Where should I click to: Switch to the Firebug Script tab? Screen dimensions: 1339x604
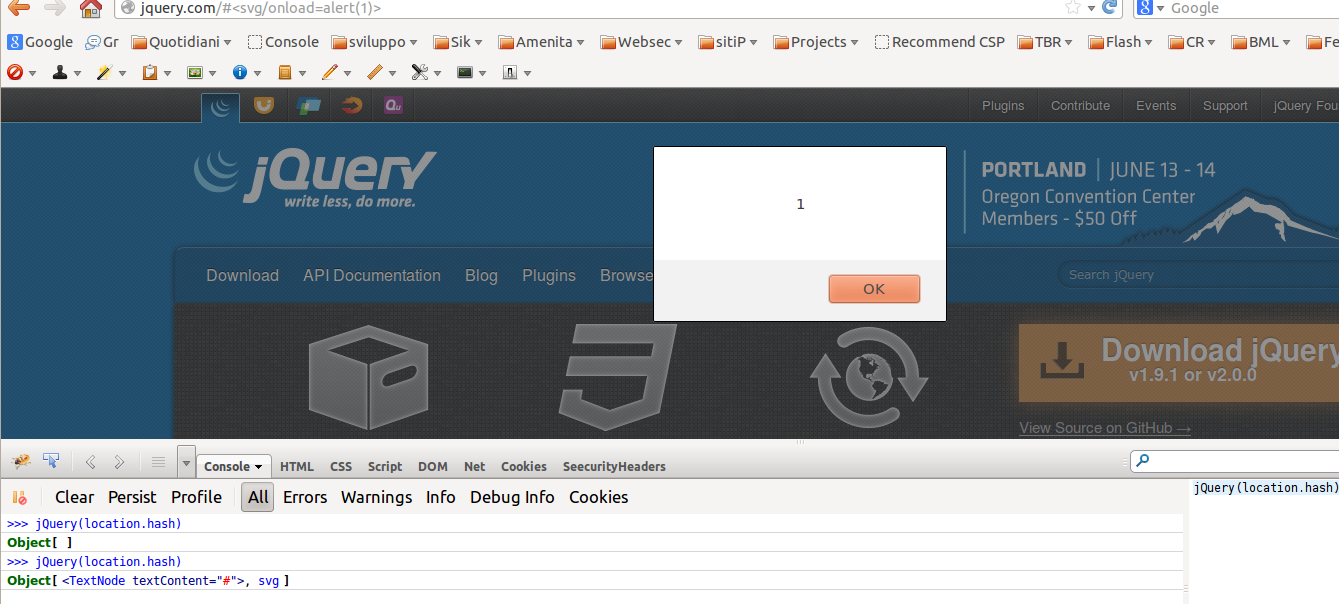[x=385, y=466]
